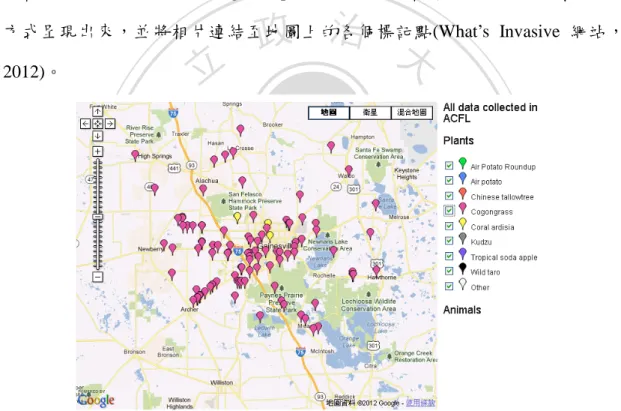The image size is (621, 411).
Task: Click the 'All data collected in ACFL' title
Action: [x=490, y=113]
